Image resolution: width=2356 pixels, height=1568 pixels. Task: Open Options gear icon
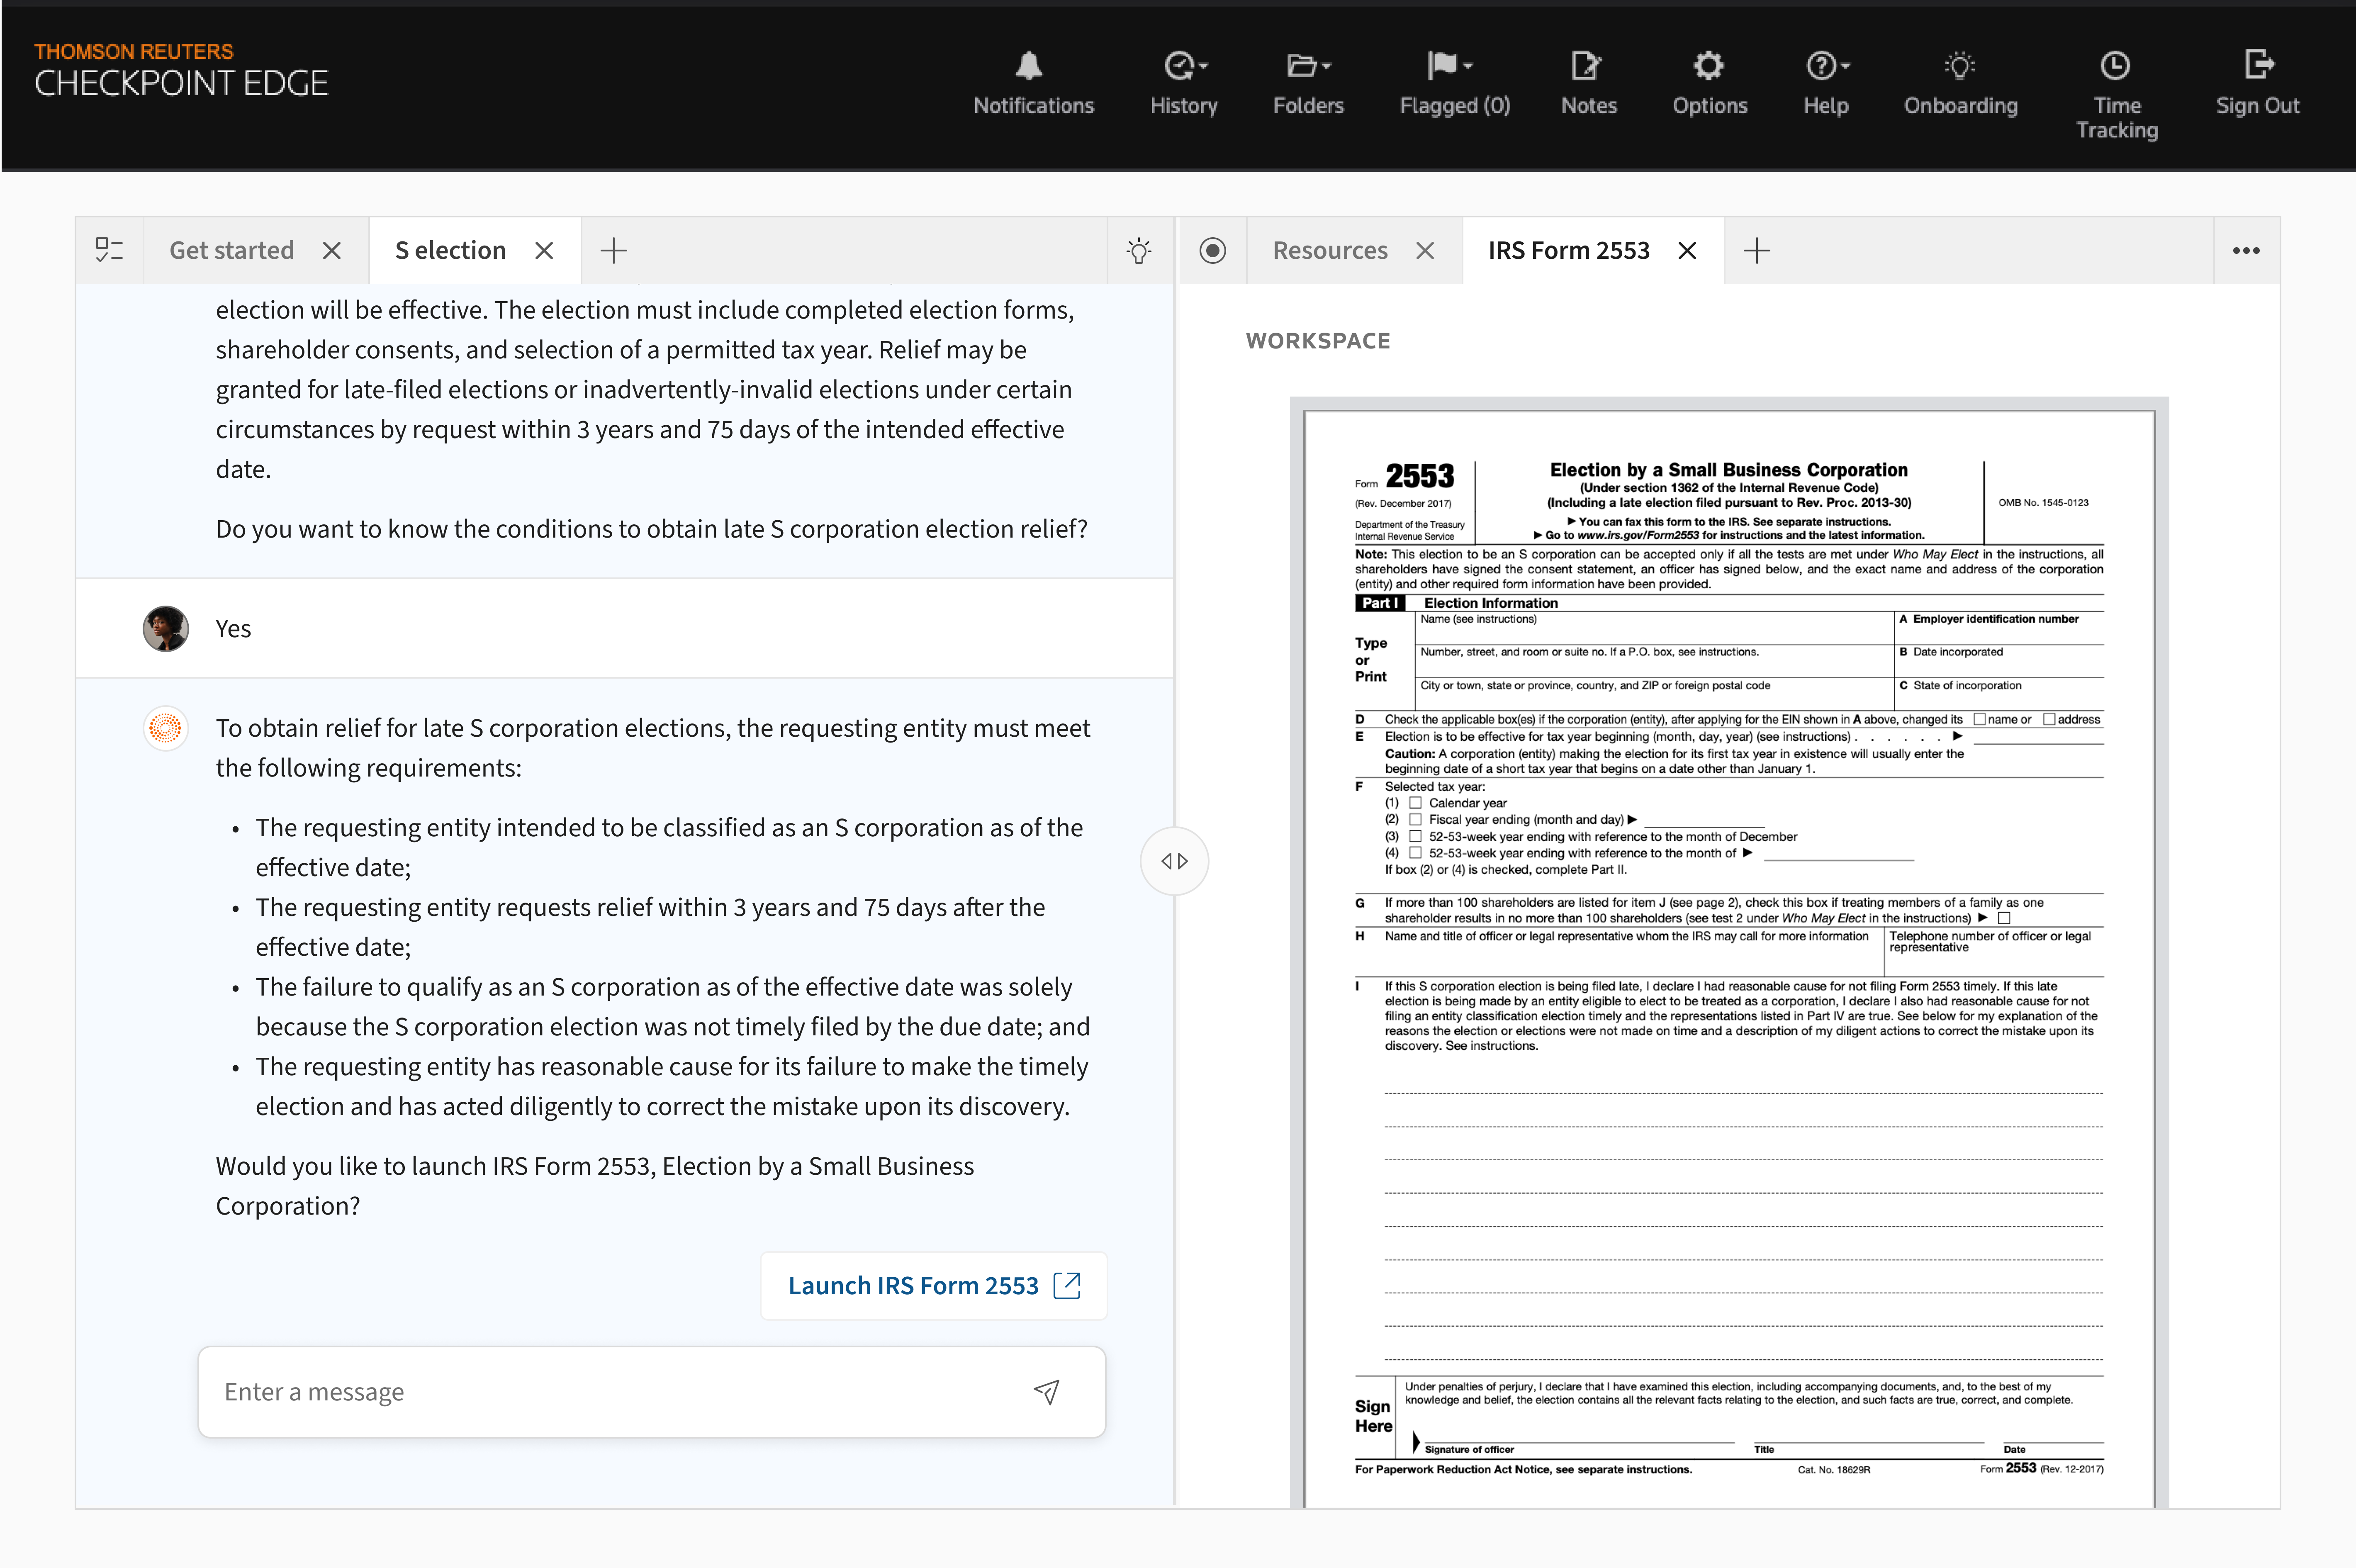pos(1708,66)
